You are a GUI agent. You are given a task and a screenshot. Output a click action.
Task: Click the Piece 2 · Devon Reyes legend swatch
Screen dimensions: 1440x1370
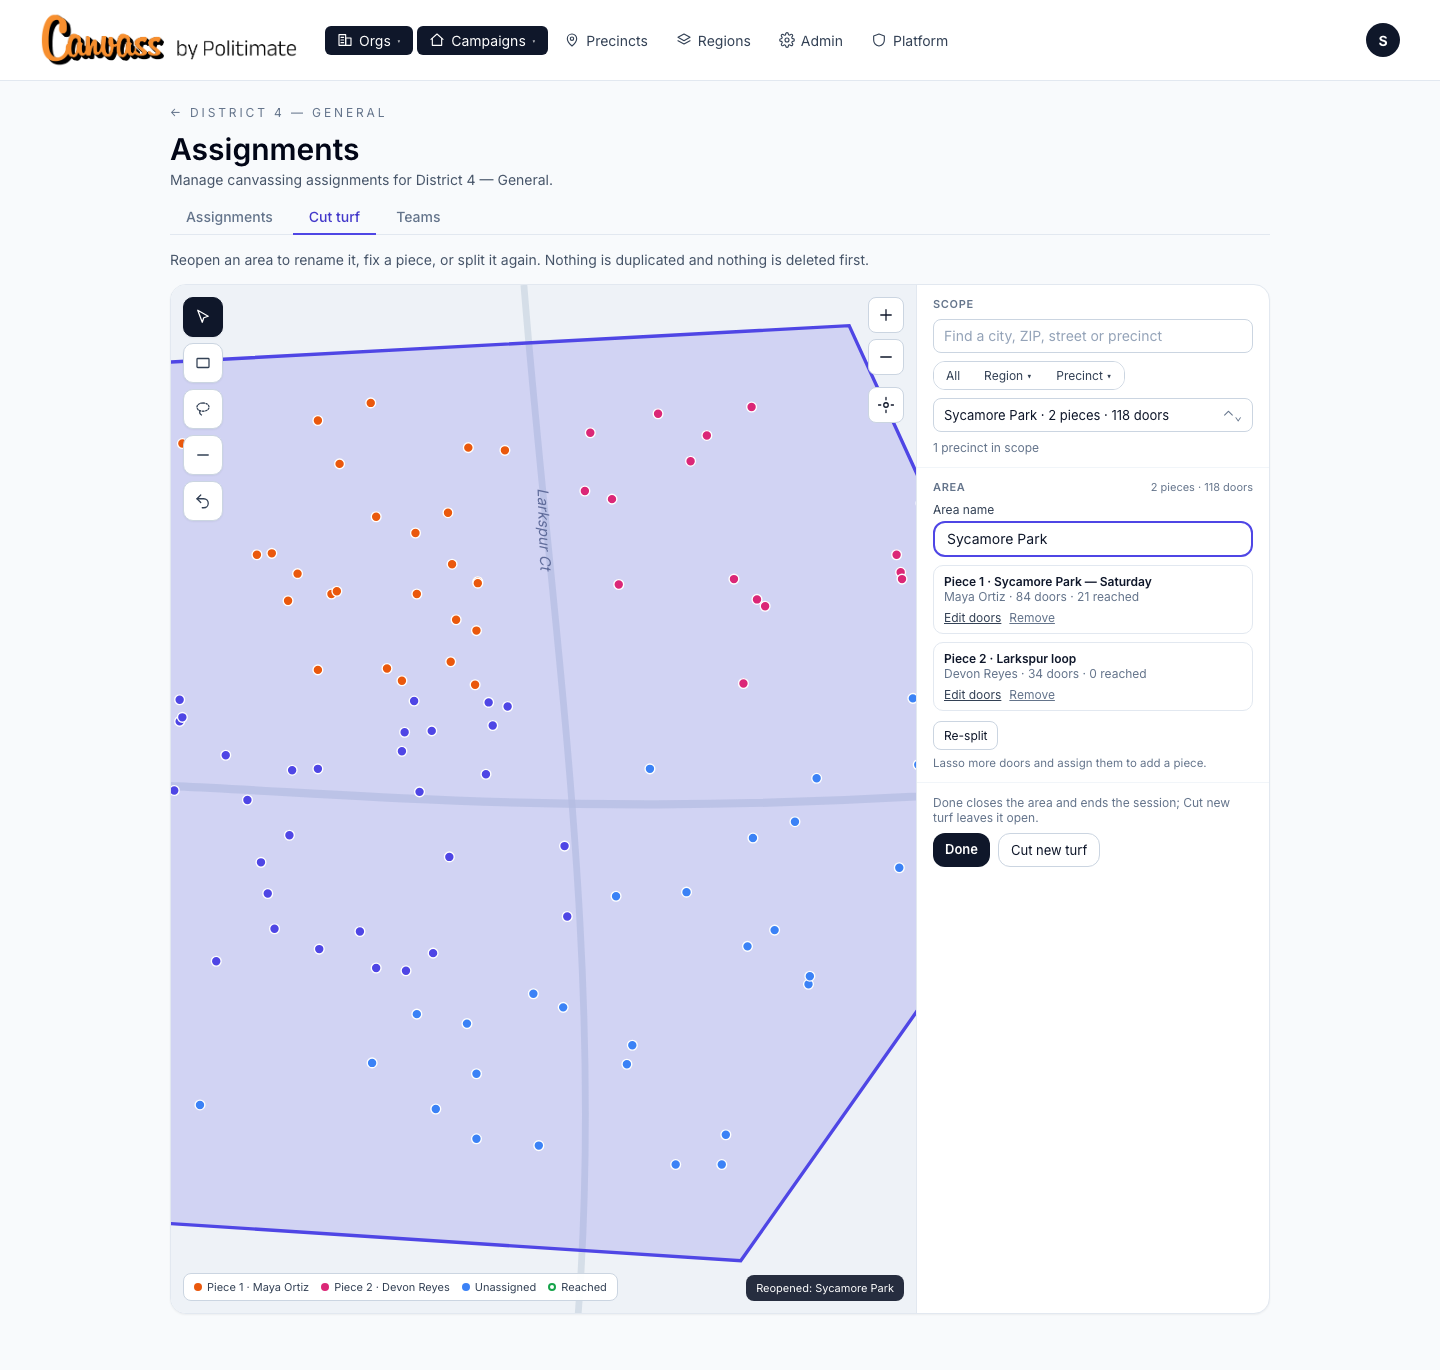(325, 1287)
